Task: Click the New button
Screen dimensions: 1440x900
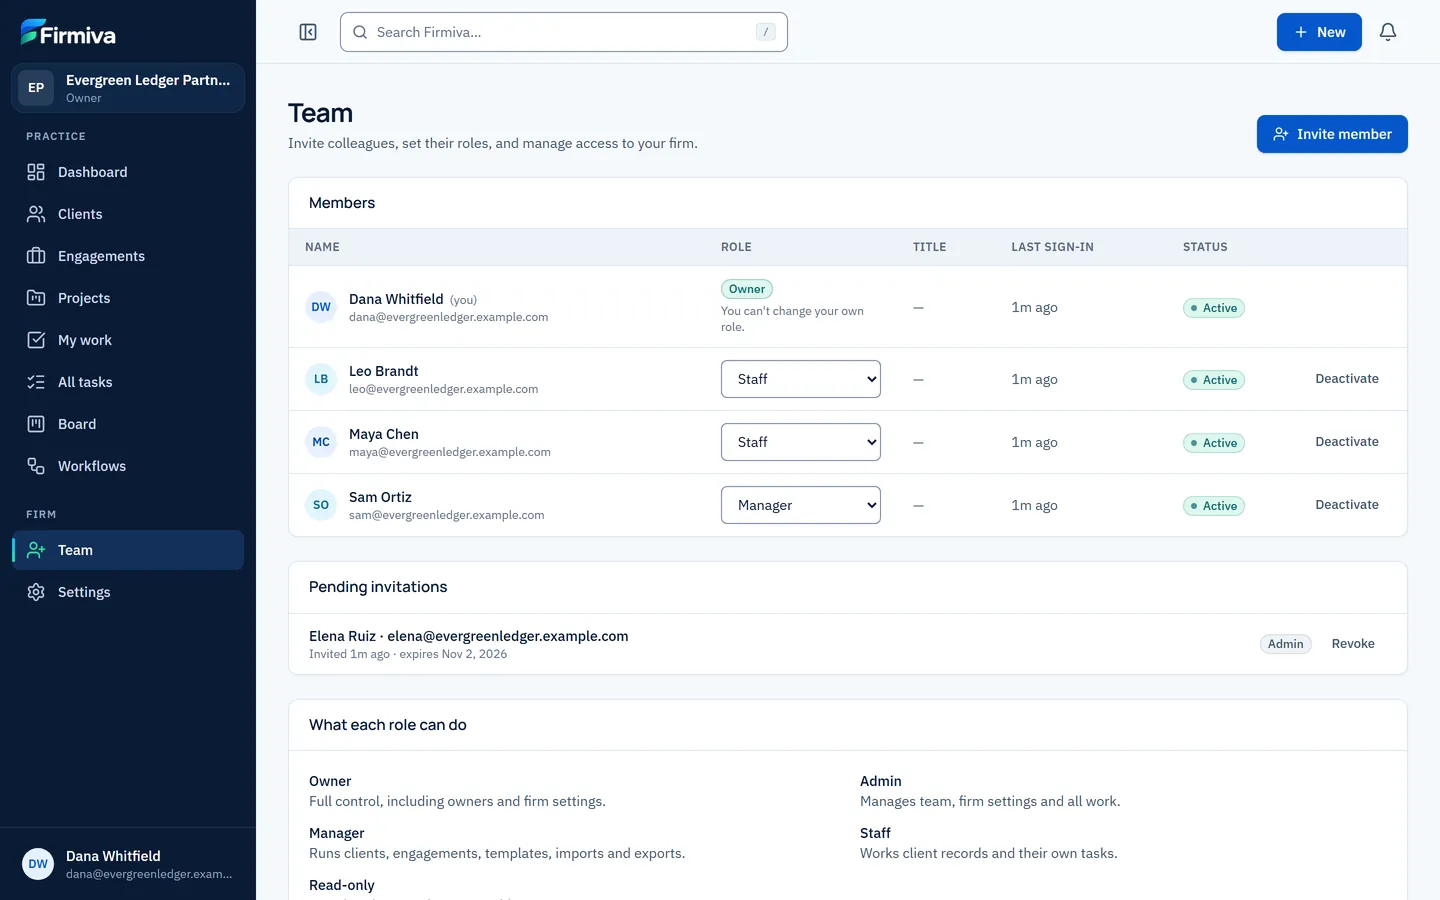Action: (x=1319, y=32)
